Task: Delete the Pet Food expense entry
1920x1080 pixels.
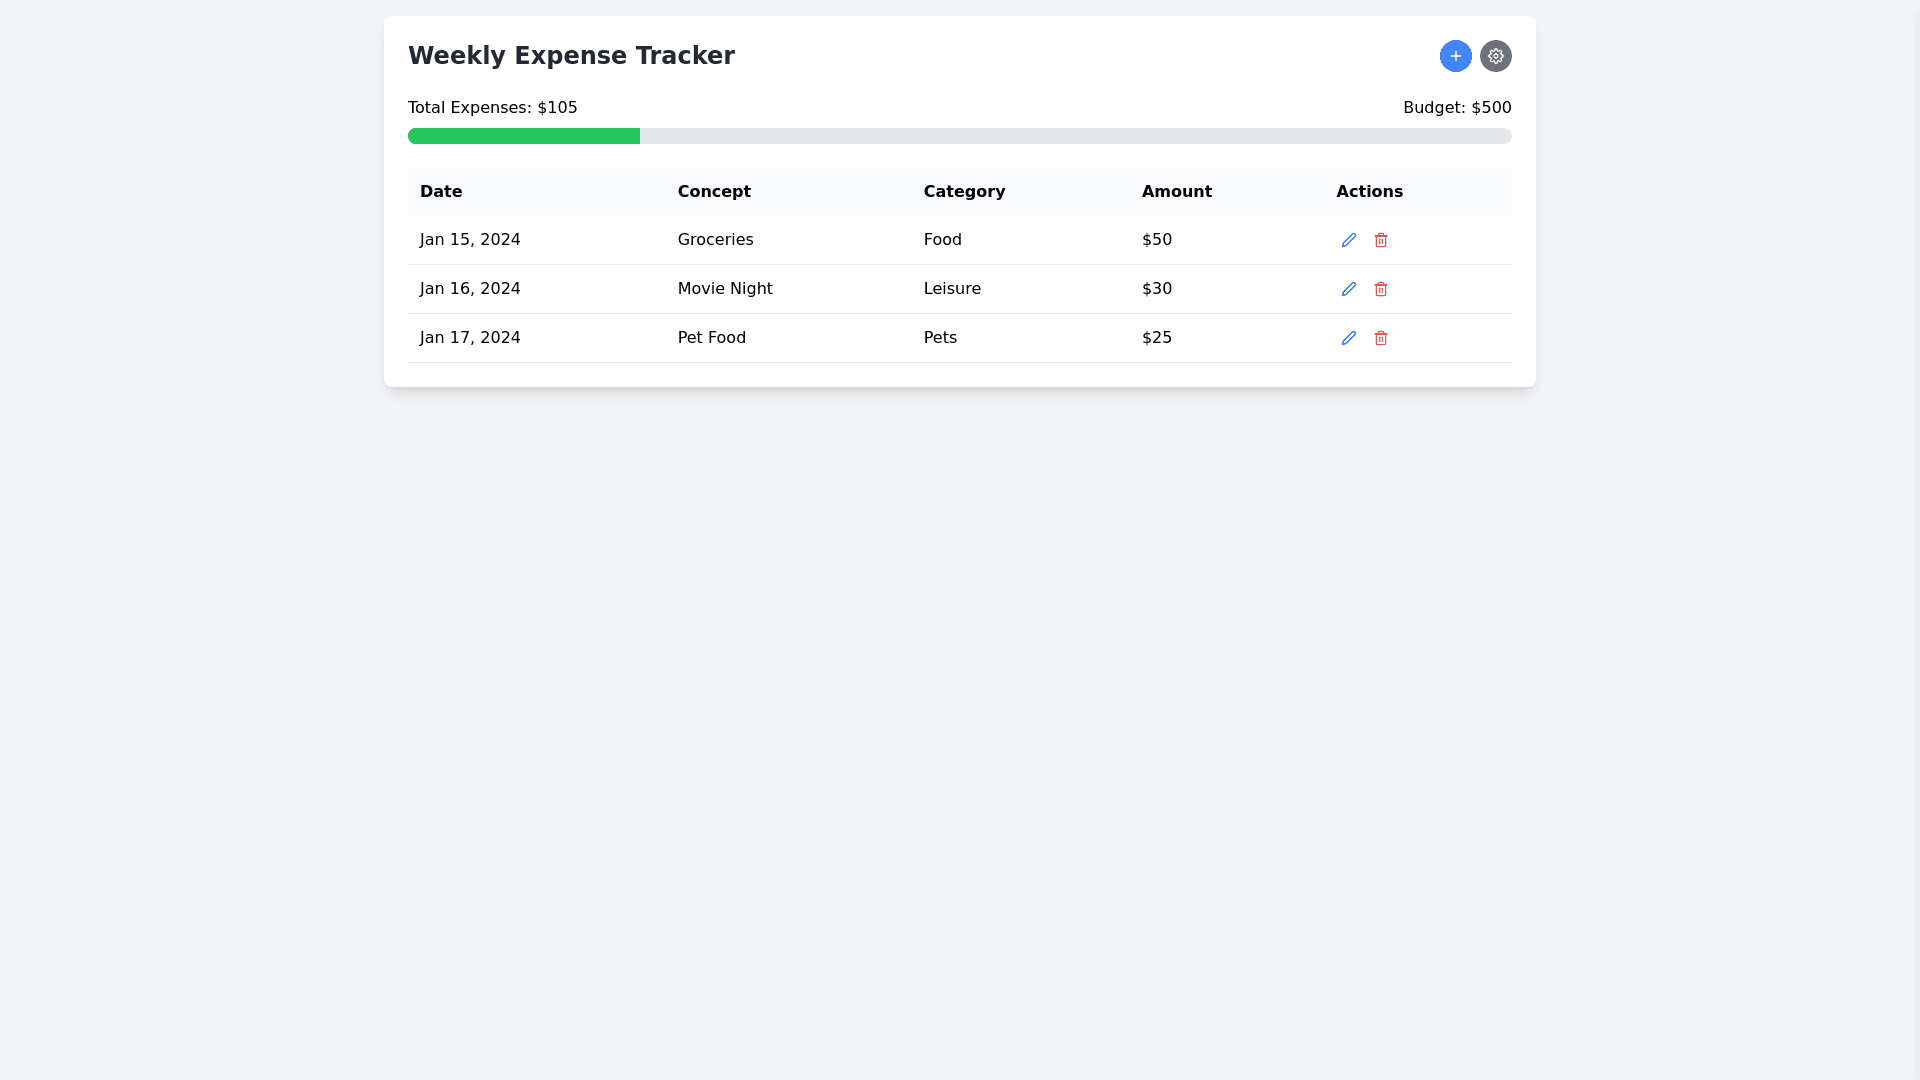Action: [x=1380, y=338]
